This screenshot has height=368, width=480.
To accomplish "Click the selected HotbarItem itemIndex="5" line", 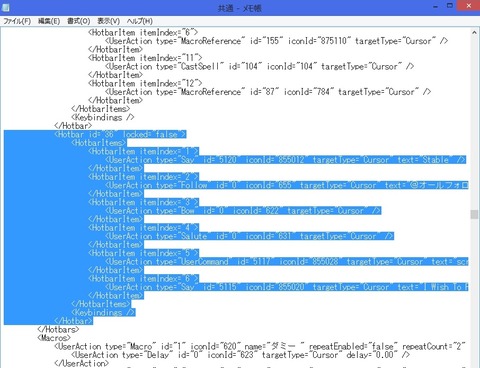I will coord(143,253).
